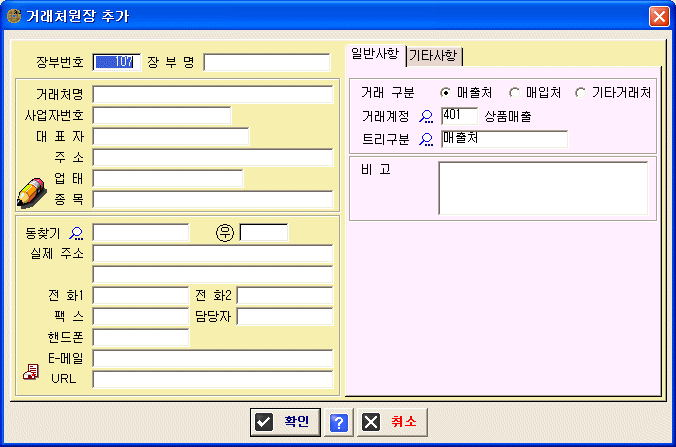Focus the 장부명 input field
The width and height of the screenshot is (676, 447).
tap(267, 63)
